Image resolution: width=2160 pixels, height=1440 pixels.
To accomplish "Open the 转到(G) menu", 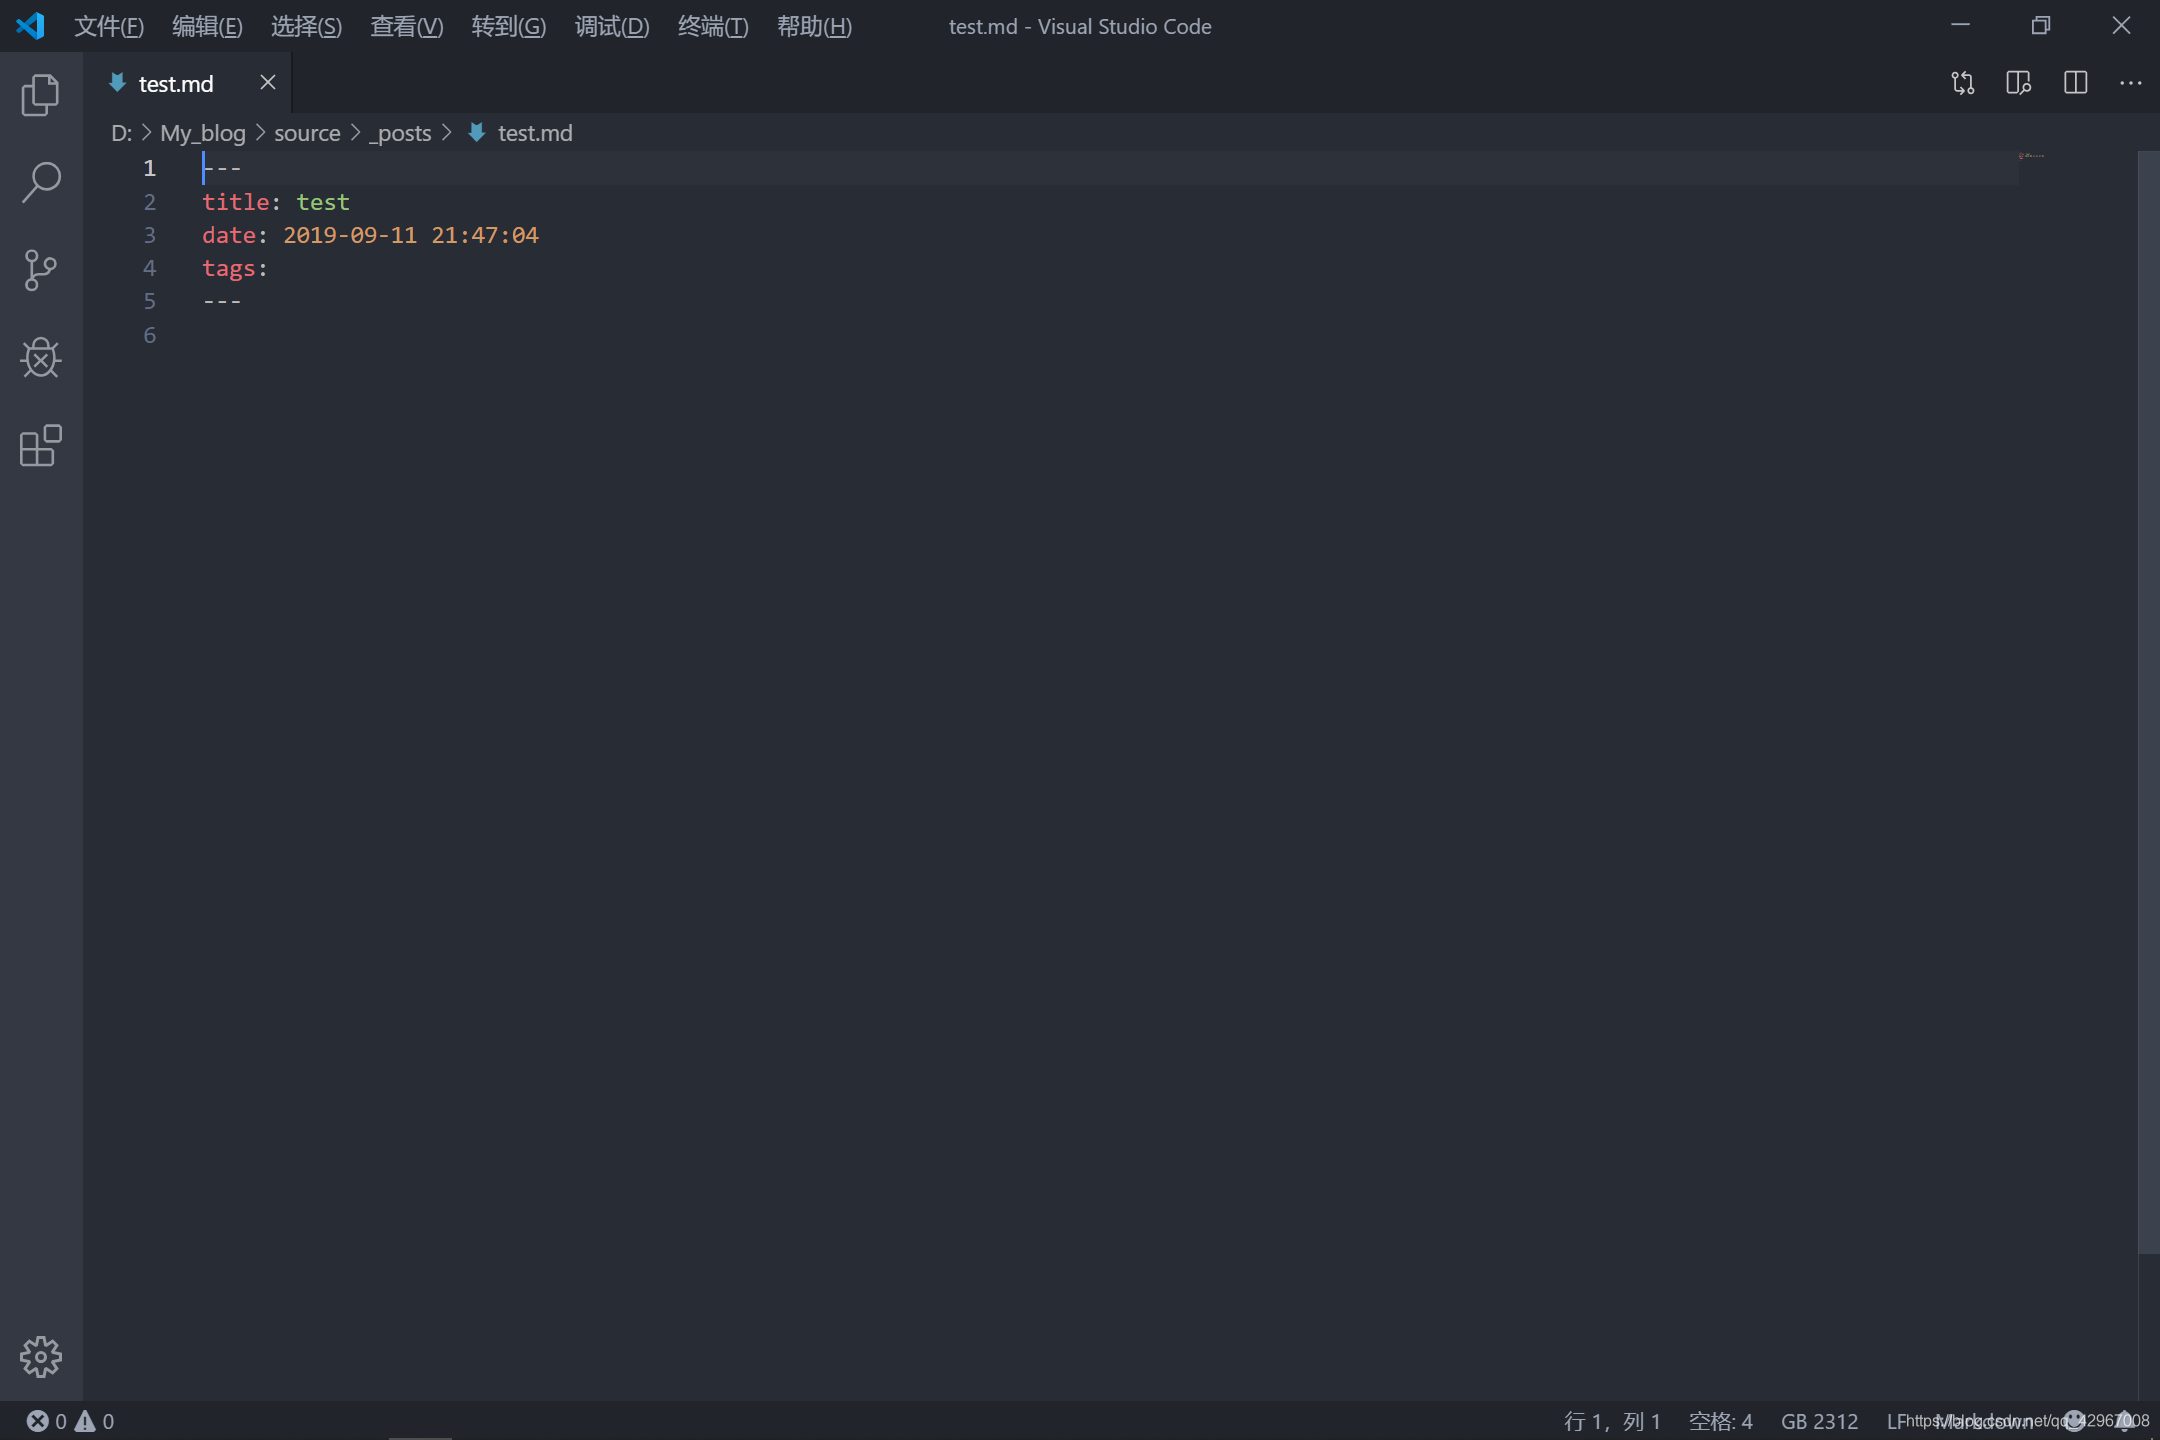I will pyautogui.click(x=509, y=27).
